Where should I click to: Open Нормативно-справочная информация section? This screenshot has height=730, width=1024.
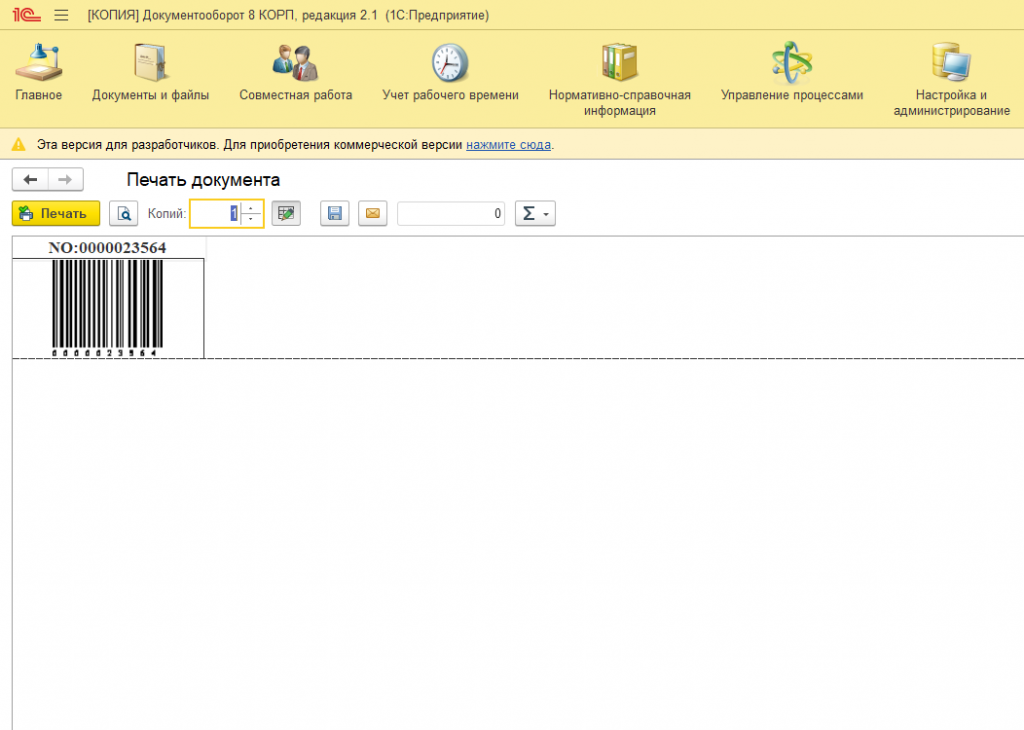tap(620, 80)
